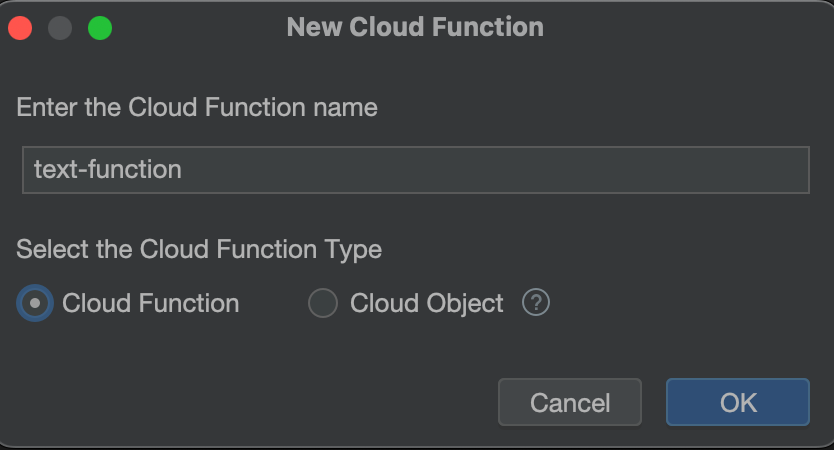
Task: Click the New Cloud Function title text
Action: pos(415,27)
